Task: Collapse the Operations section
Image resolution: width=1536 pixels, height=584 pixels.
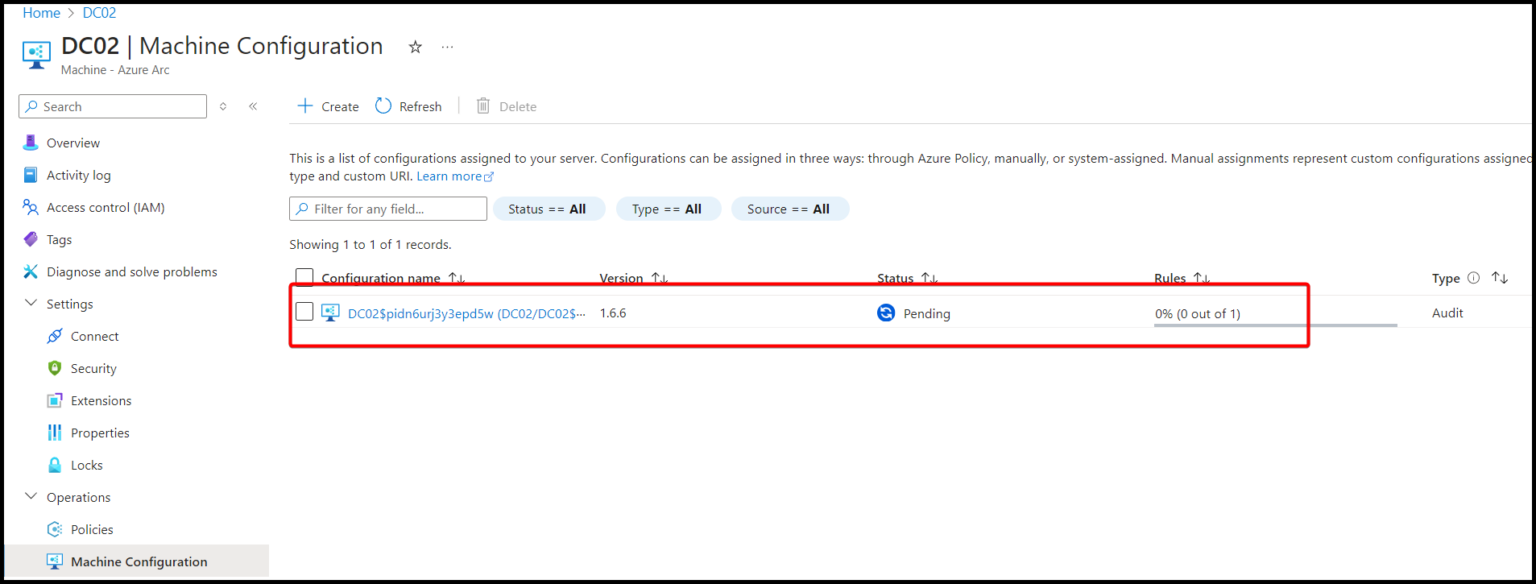Action: tap(29, 497)
